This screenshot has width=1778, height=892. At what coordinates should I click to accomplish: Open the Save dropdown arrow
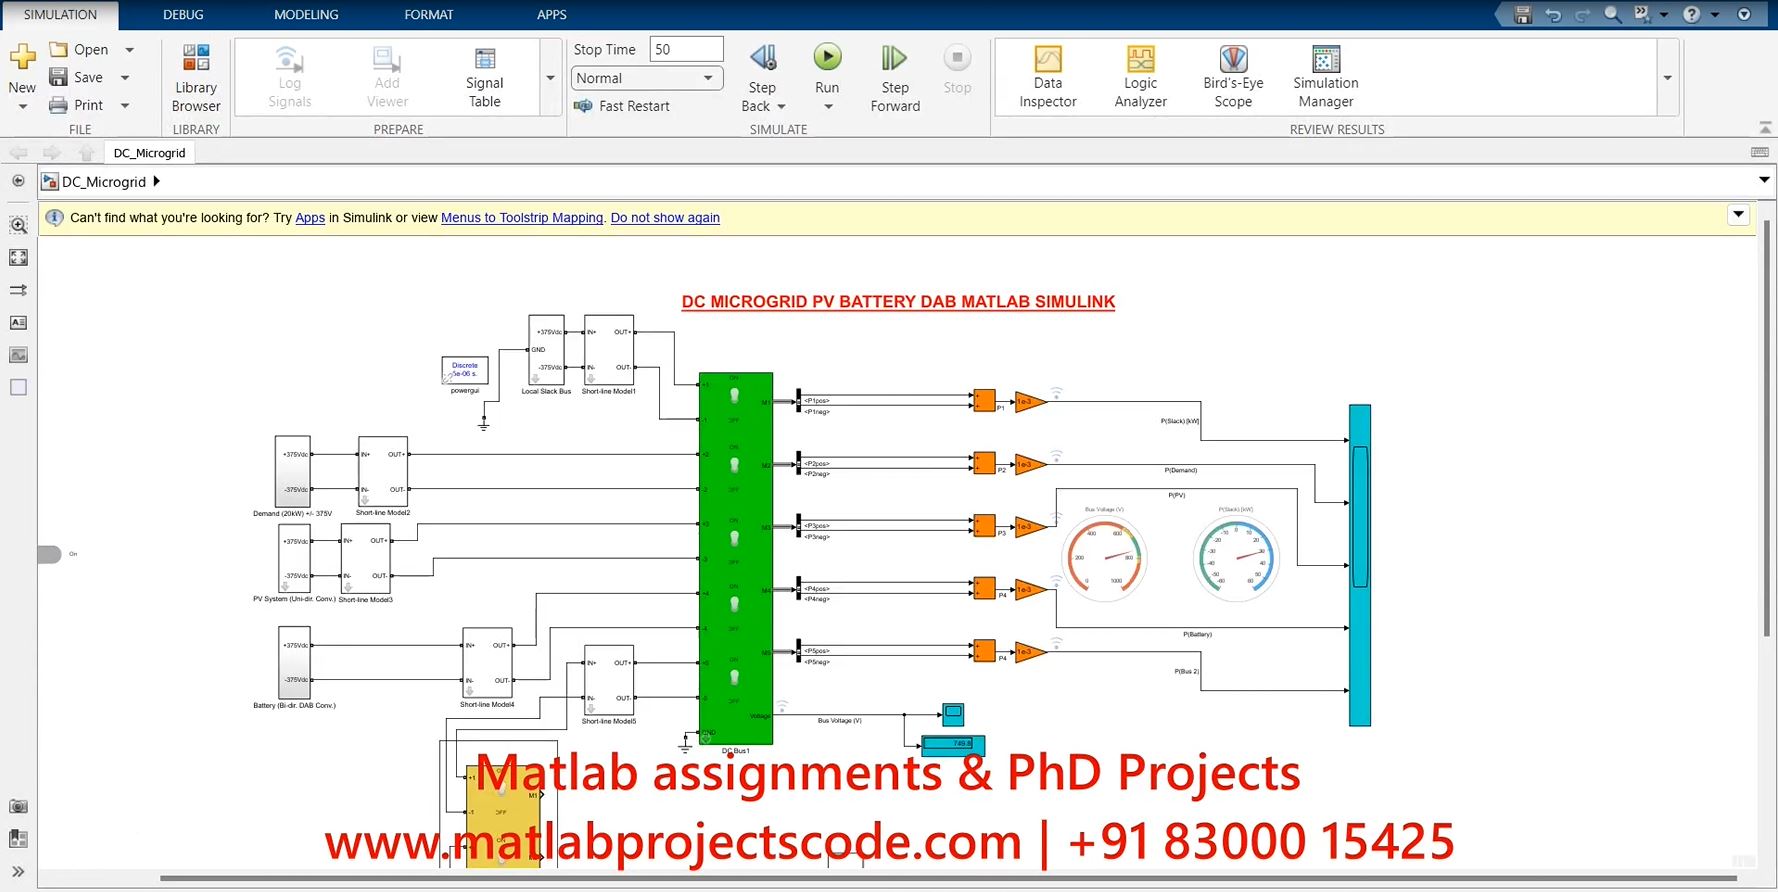[x=125, y=78]
